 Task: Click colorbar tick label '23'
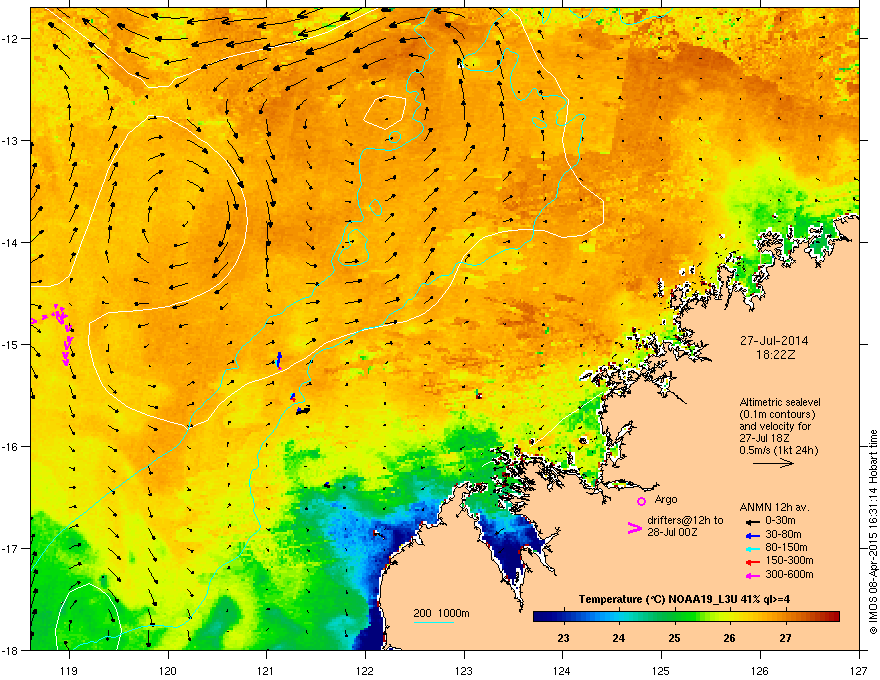563,638
